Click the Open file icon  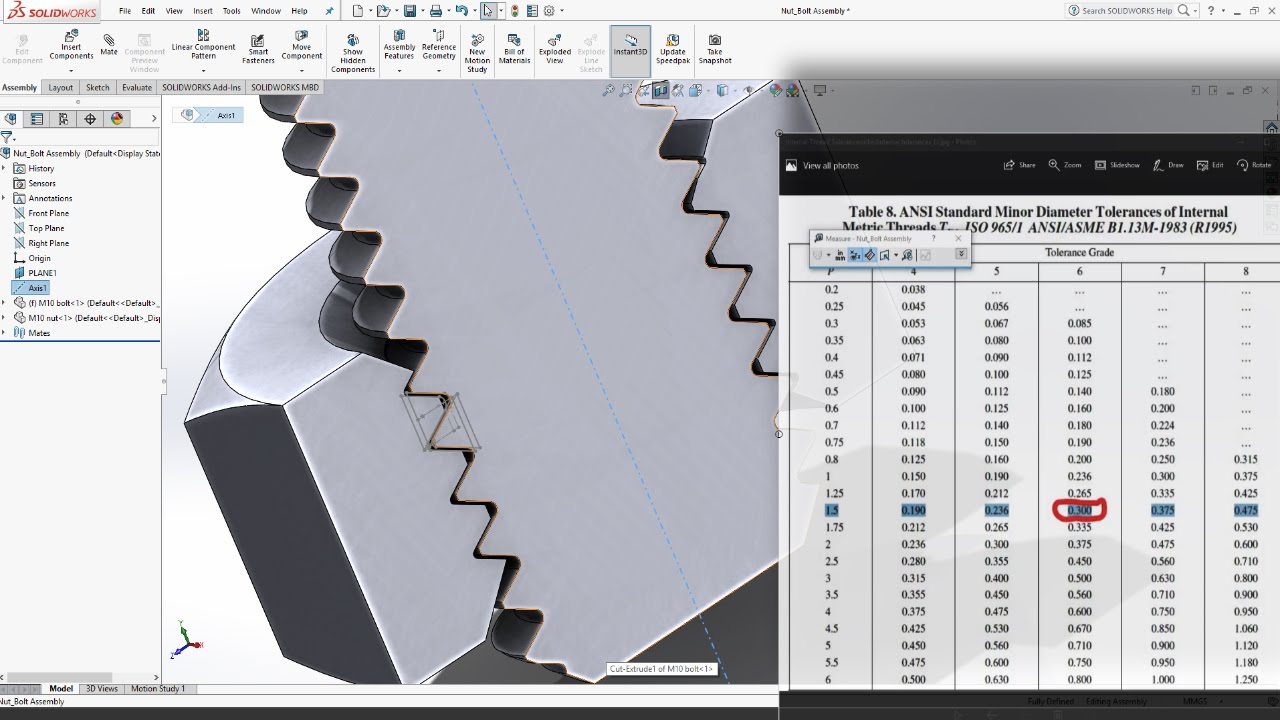[382, 10]
